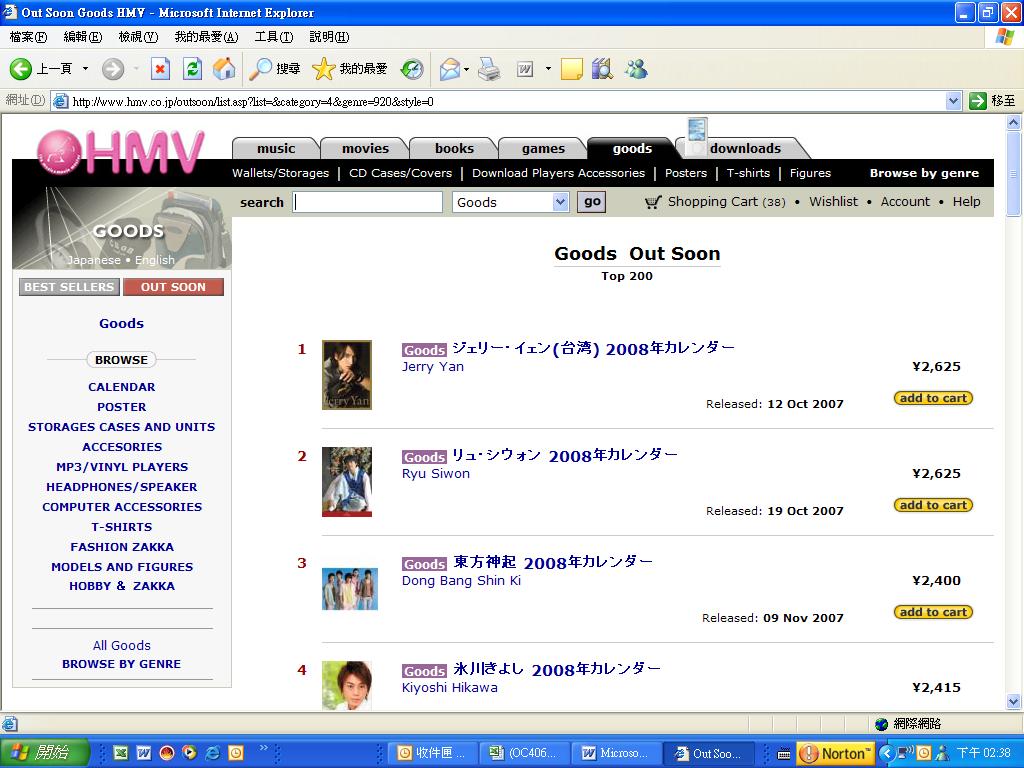Image resolution: width=1024 pixels, height=768 pixels.
Task: Add Jerry Yan calendar to cart
Action: 933,398
